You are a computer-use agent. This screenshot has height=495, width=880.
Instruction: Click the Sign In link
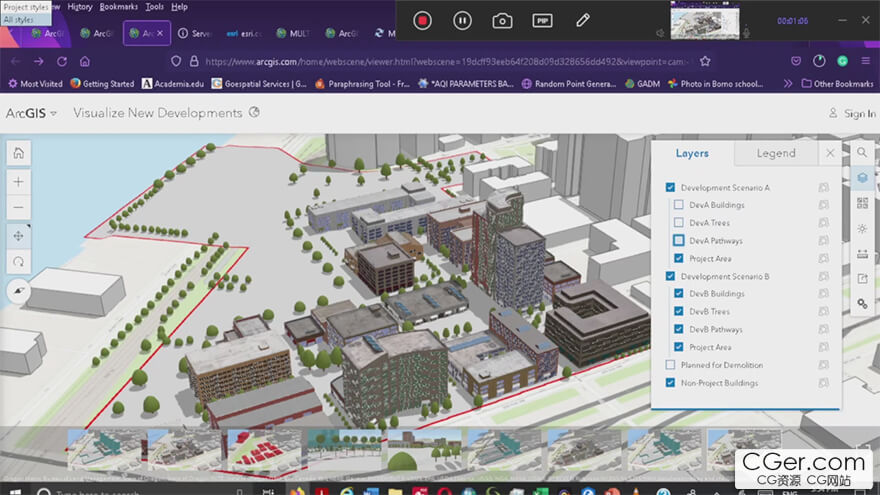pyautogui.click(x=852, y=113)
